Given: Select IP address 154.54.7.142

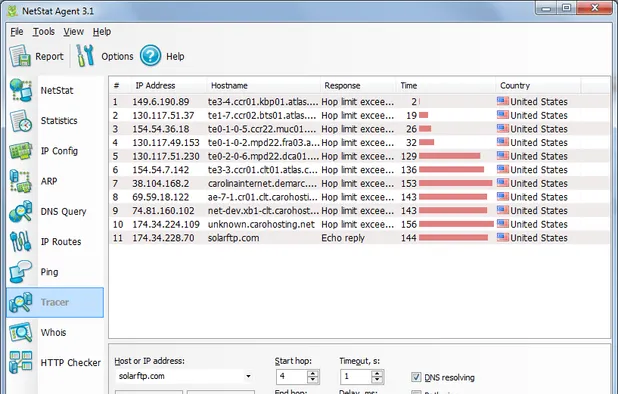Looking at the screenshot, I should 161,170.
